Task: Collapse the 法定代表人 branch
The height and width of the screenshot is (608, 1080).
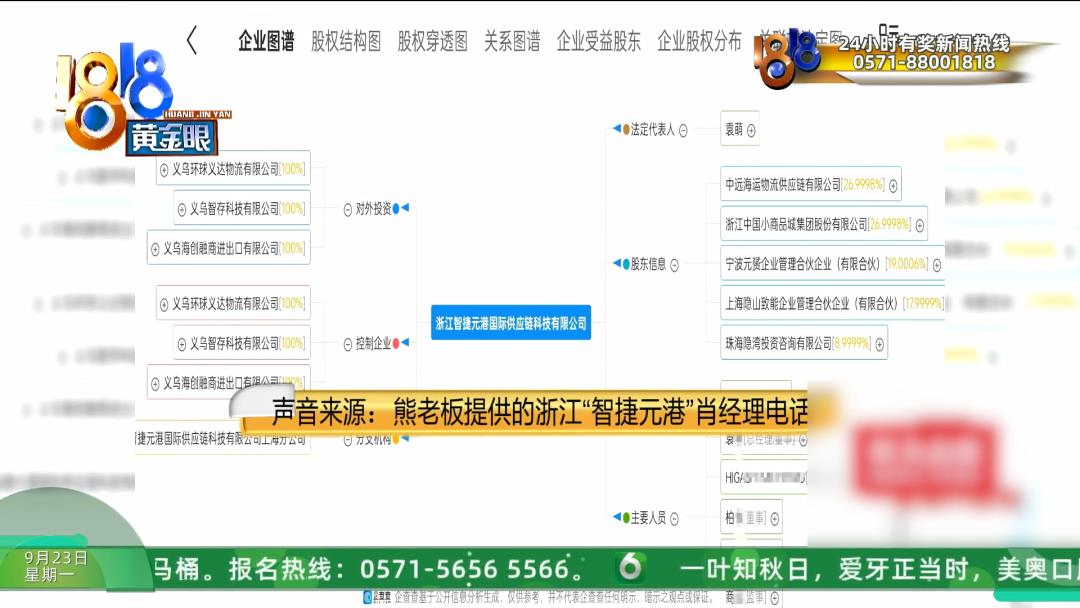Action: 683,130
